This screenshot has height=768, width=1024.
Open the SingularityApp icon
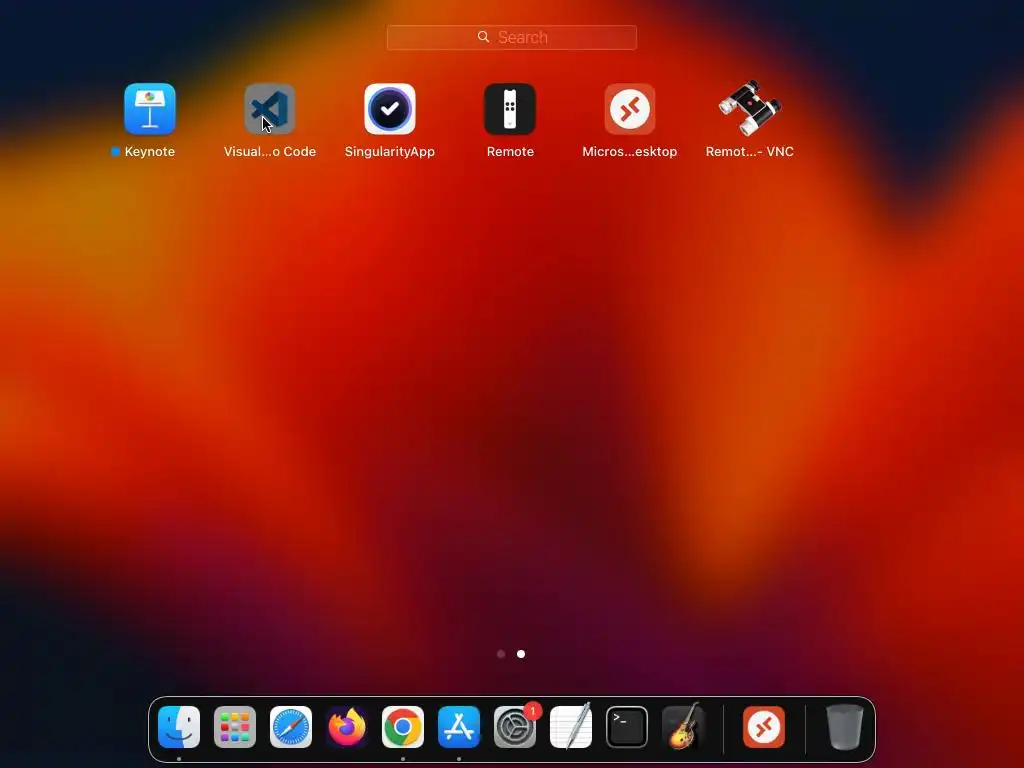coord(390,108)
